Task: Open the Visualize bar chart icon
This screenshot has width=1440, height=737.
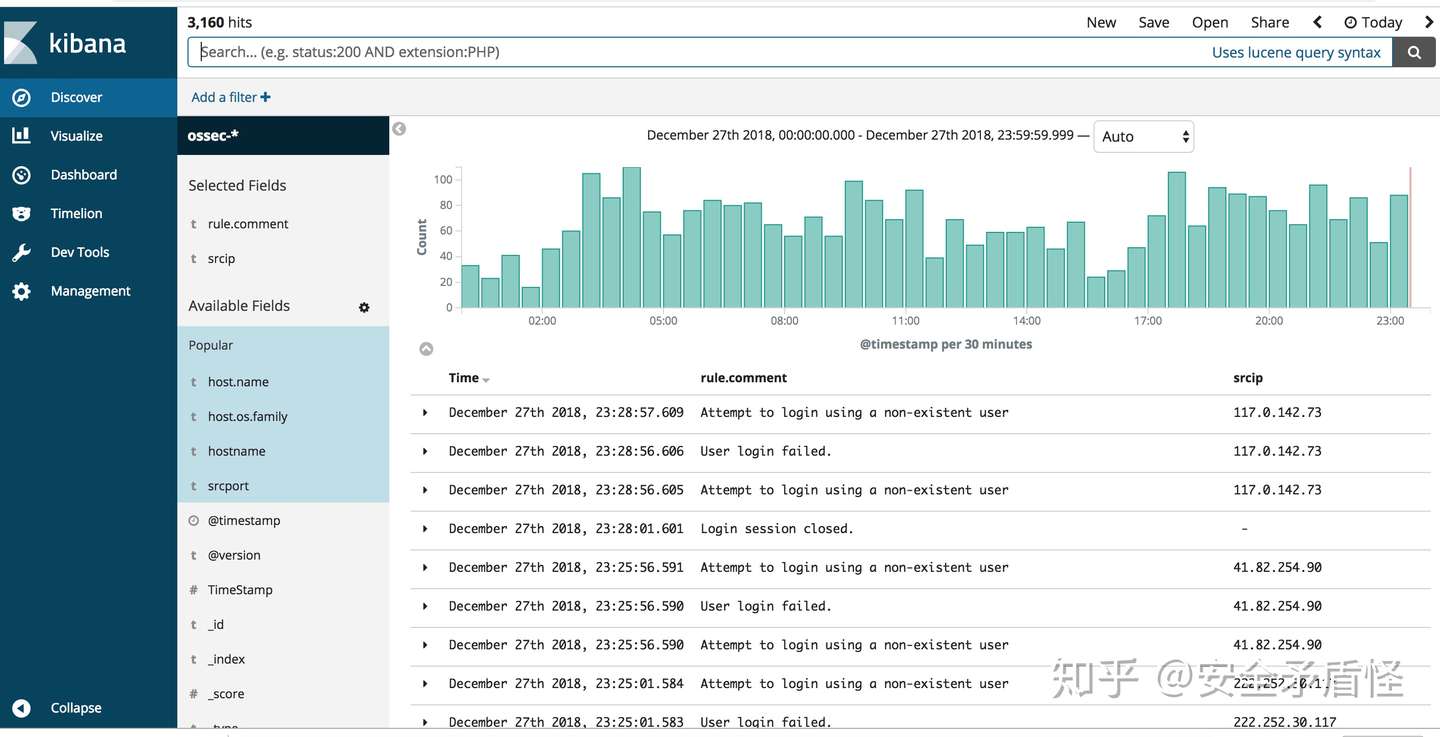Action: [x=21, y=136]
